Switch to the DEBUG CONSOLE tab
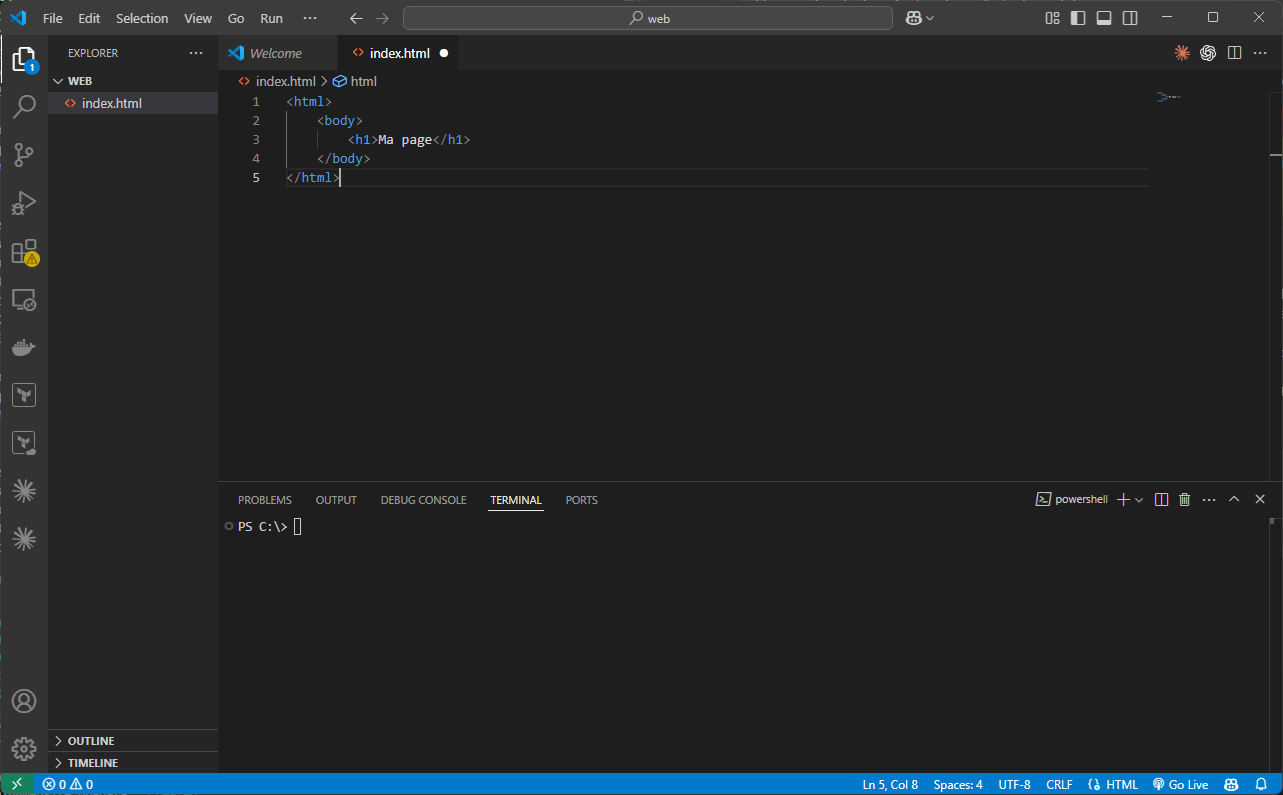This screenshot has height=795, width=1283. pyautogui.click(x=423, y=500)
